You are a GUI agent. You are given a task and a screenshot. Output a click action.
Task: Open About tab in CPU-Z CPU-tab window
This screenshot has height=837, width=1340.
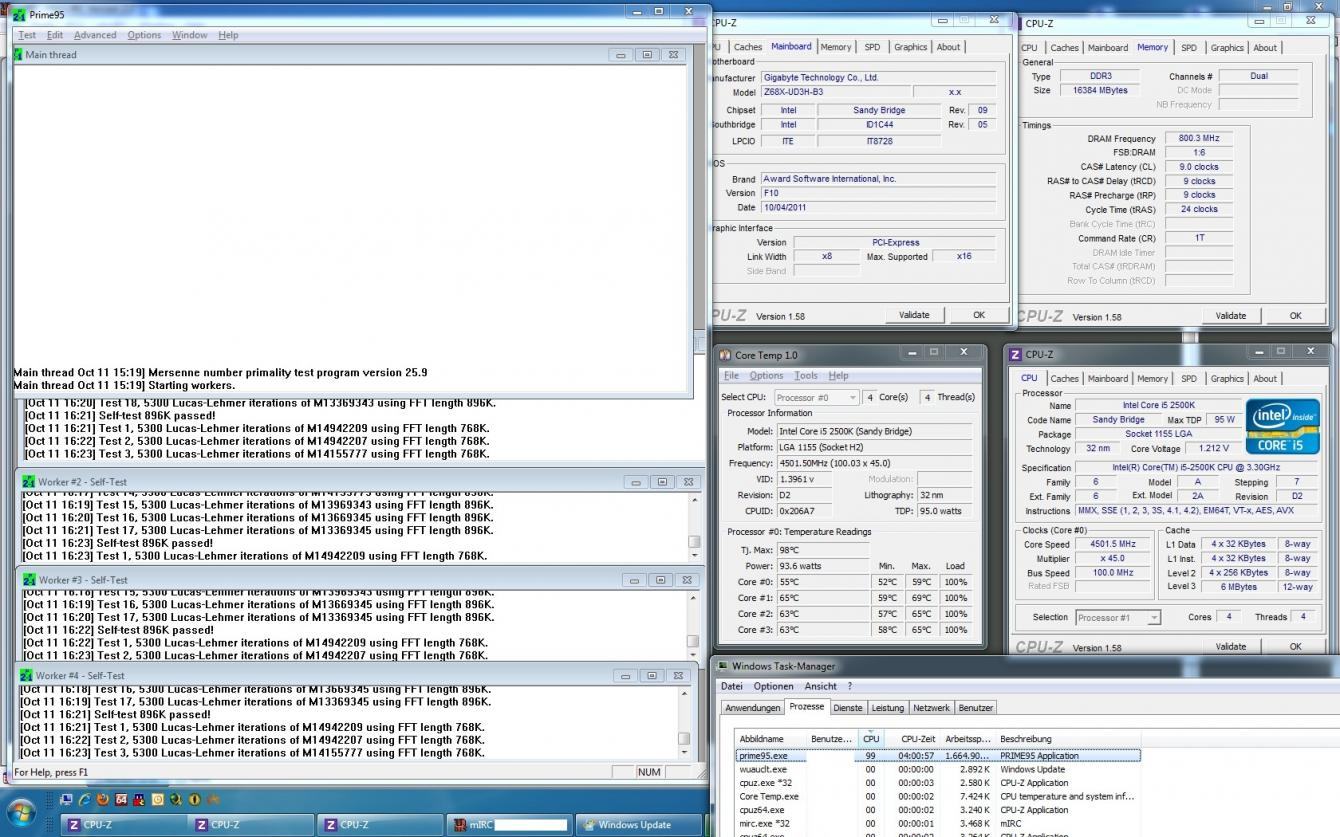(x=1265, y=379)
